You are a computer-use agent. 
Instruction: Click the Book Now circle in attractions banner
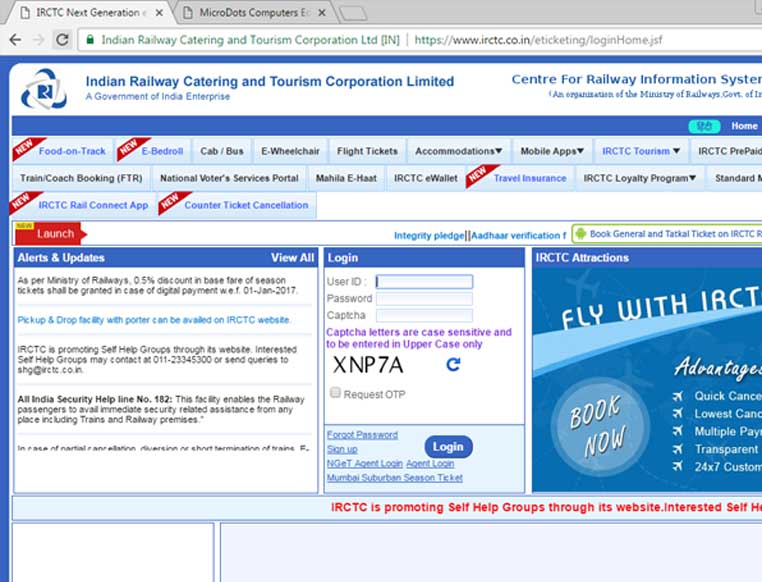click(599, 426)
